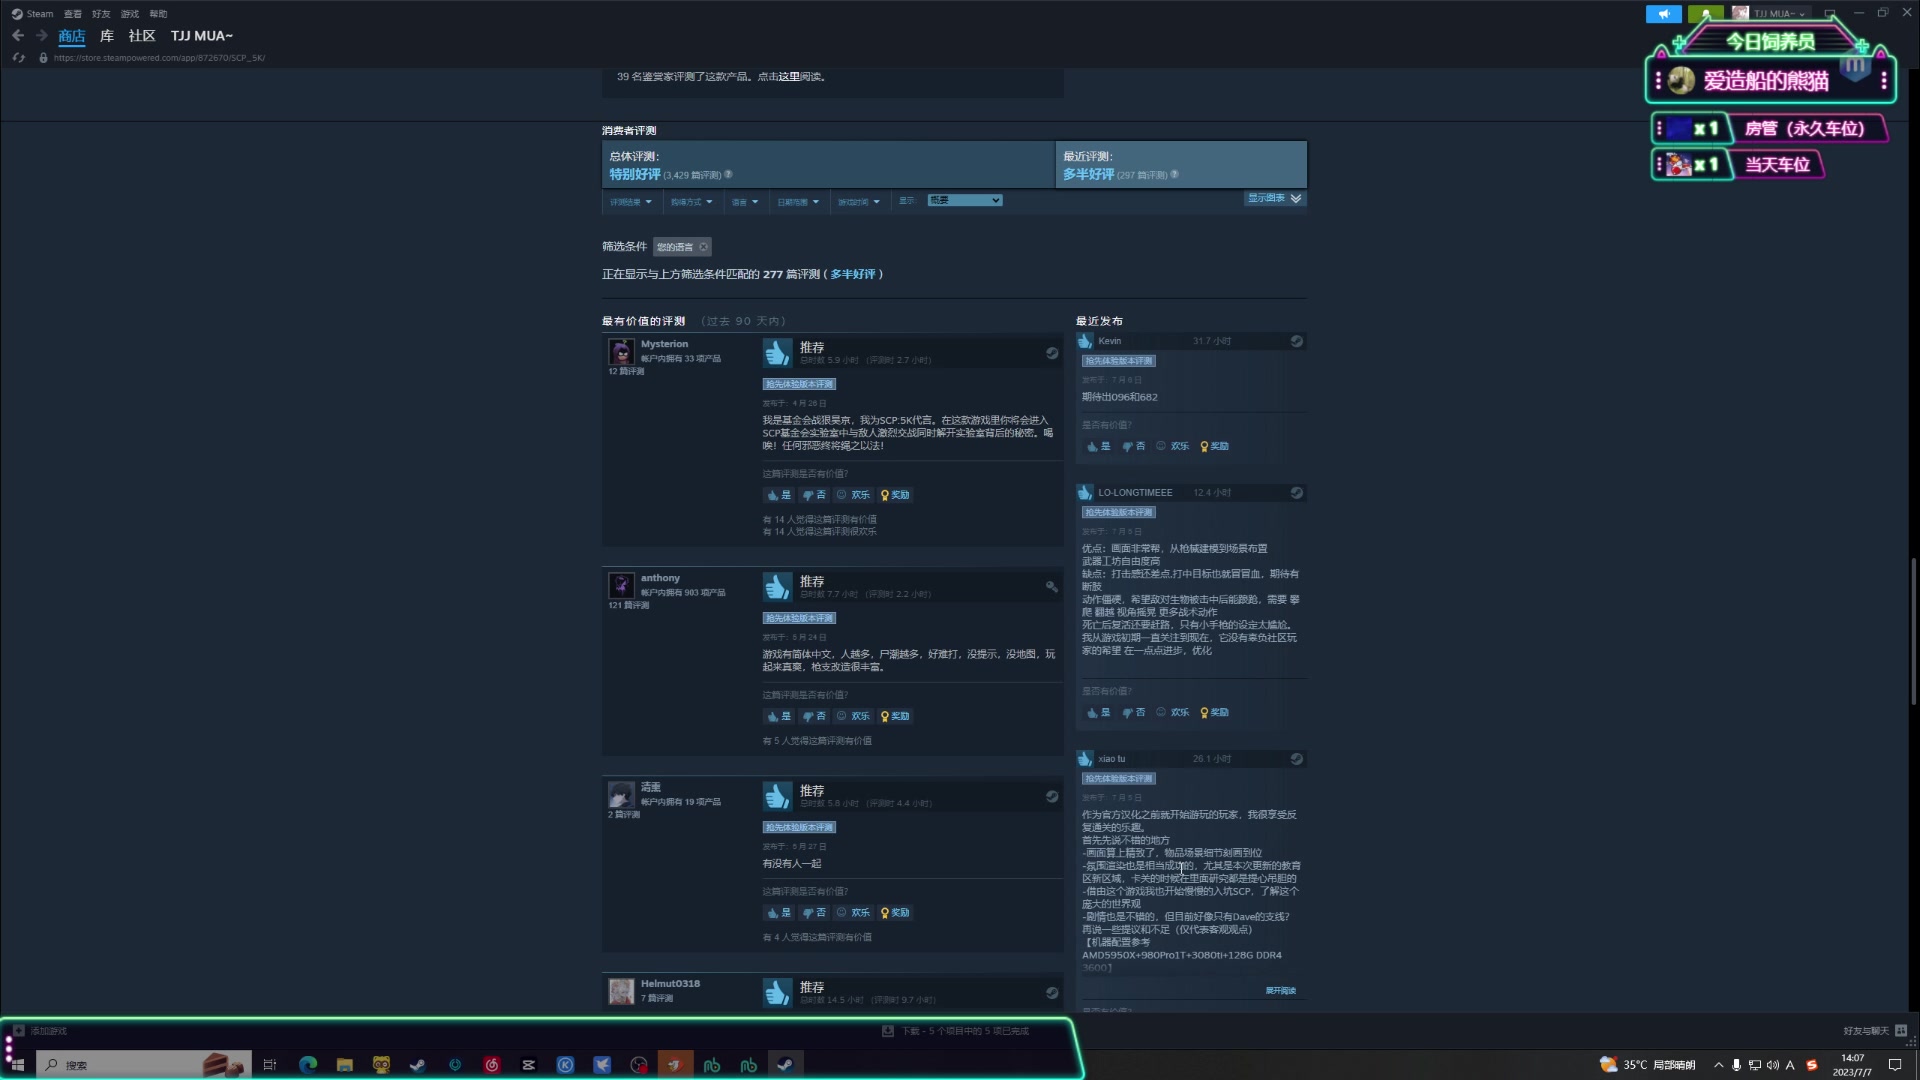Image resolution: width=1920 pixels, height=1080 pixels.
Task: Open the TJJ MUA~ profile menu tab
Action: coord(202,36)
